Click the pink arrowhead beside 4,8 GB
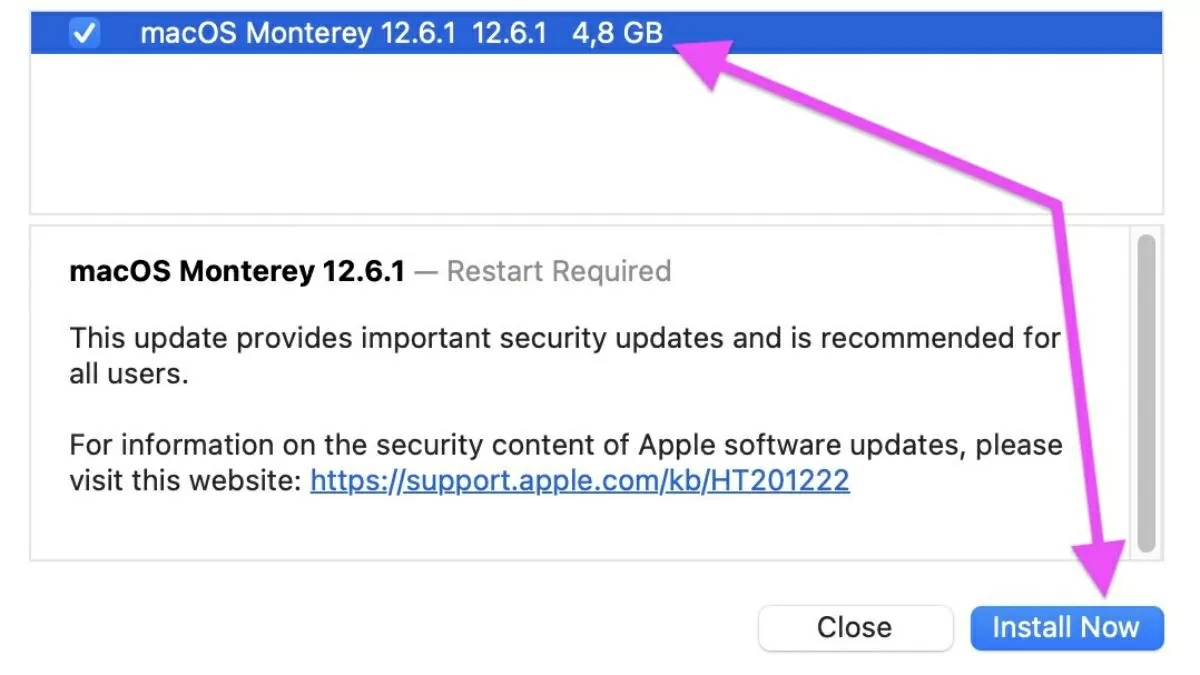 pos(705,58)
